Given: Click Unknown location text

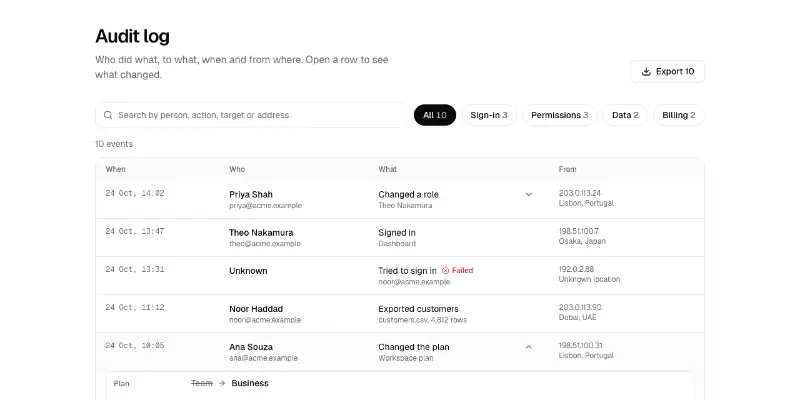Looking at the screenshot, I should point(589,279).
